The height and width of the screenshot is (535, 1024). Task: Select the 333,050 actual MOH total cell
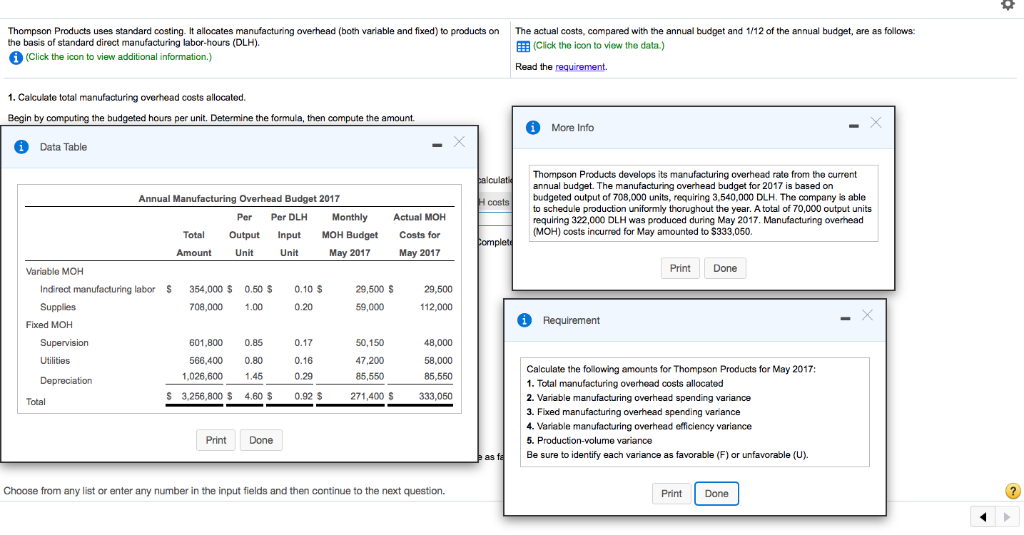pos(436,396)
